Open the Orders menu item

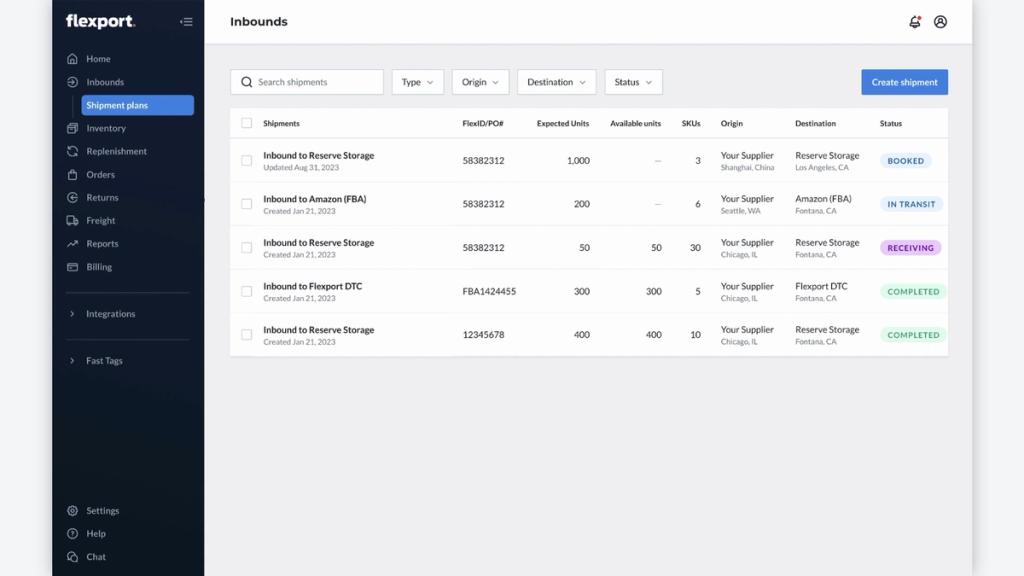101,174
